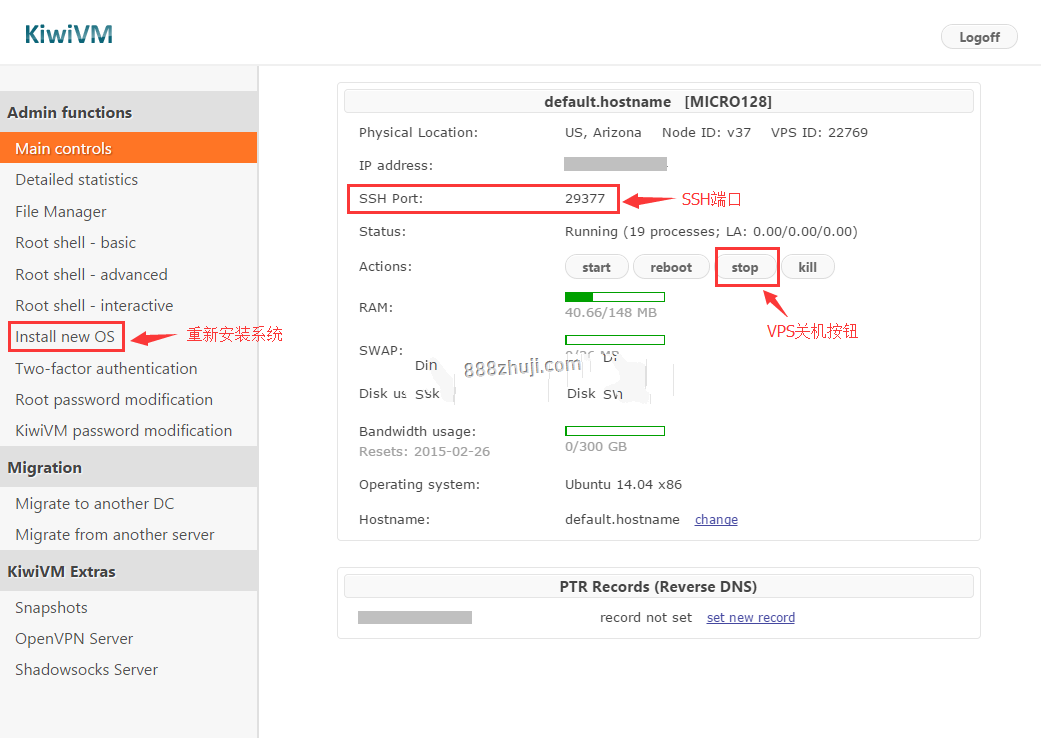Click the default.hostname [MICRO128] panel title
This screenshot has height=738, width=1041.
coord(659,102)
